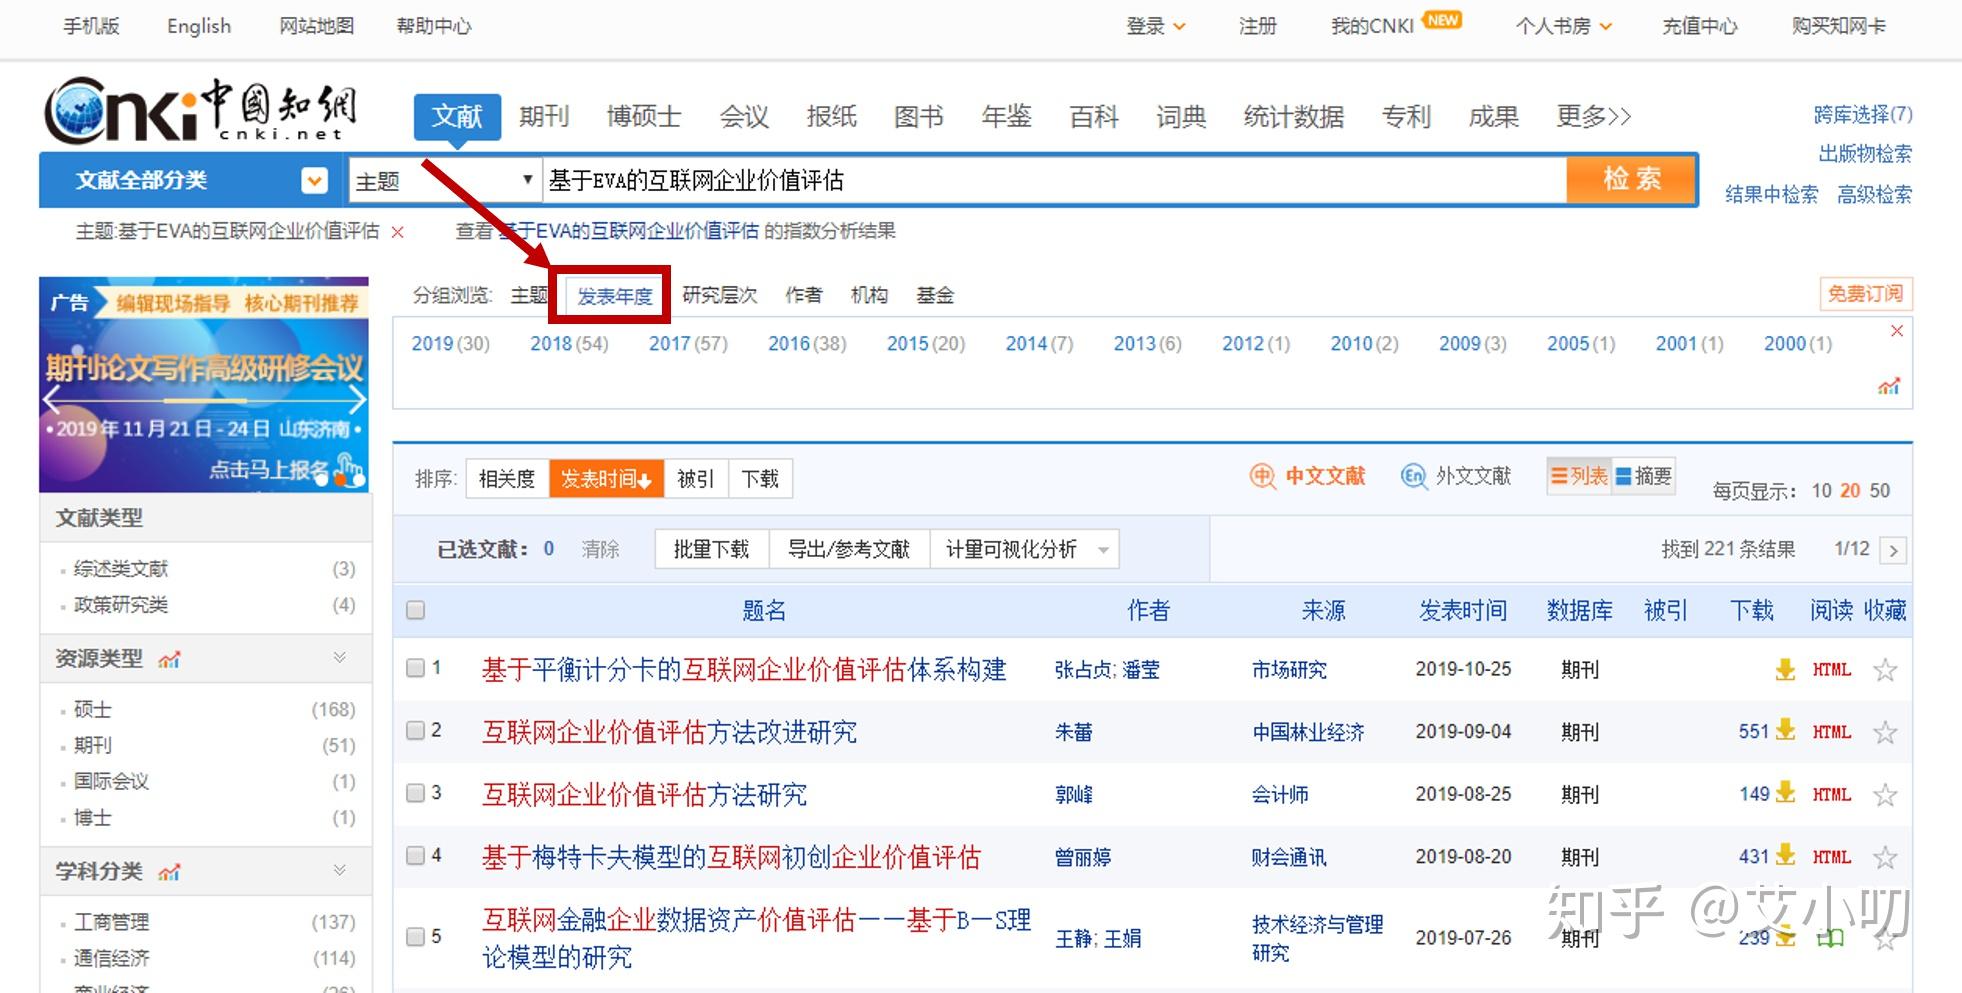
Task: Download 互联网企业价值评估方法改进研究 via download icon
Action: (1785, 731)
